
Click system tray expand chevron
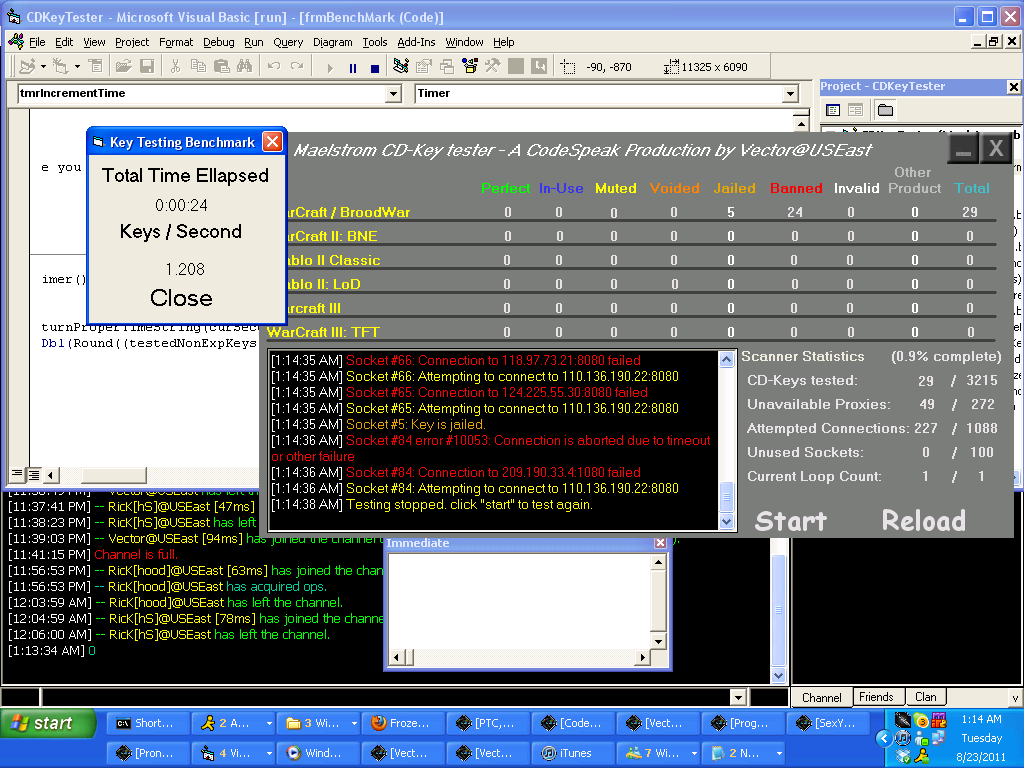(x=884, y=739)
